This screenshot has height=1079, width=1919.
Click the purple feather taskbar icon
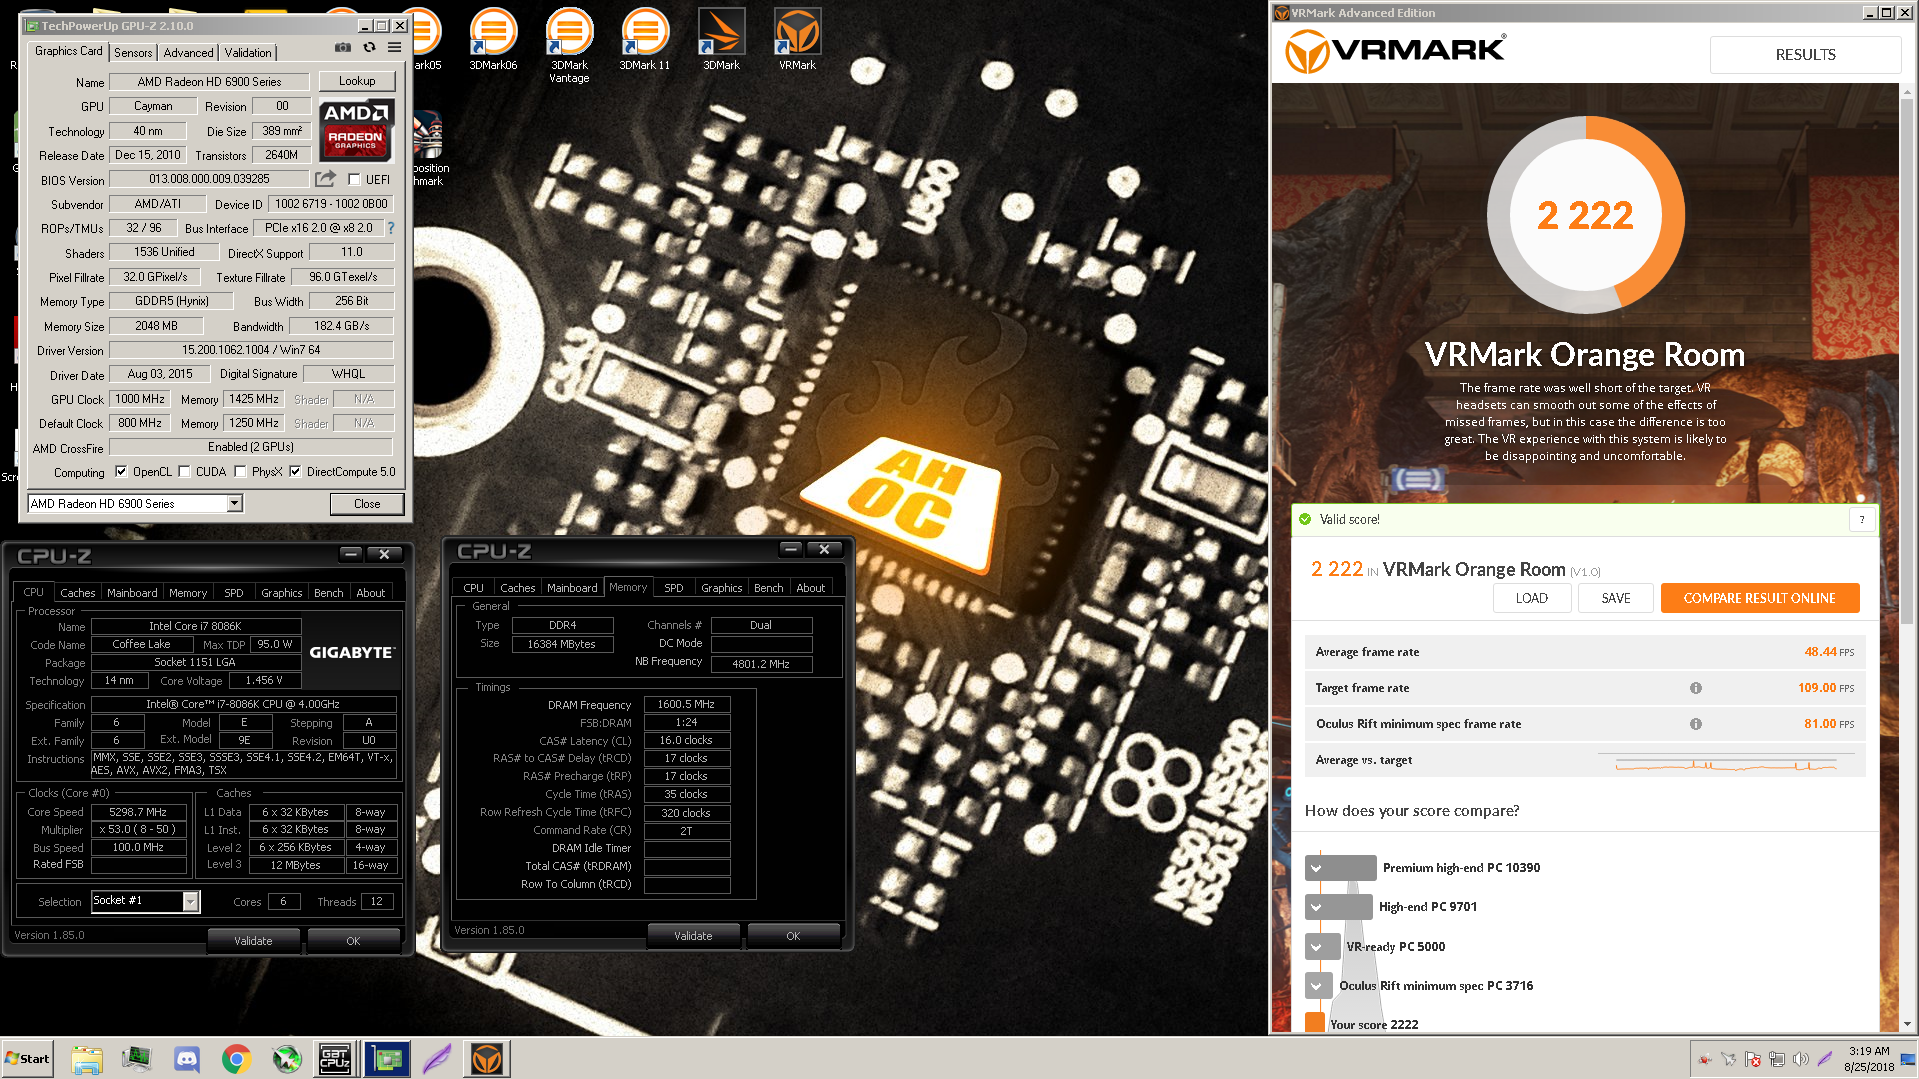point(437,1059)
